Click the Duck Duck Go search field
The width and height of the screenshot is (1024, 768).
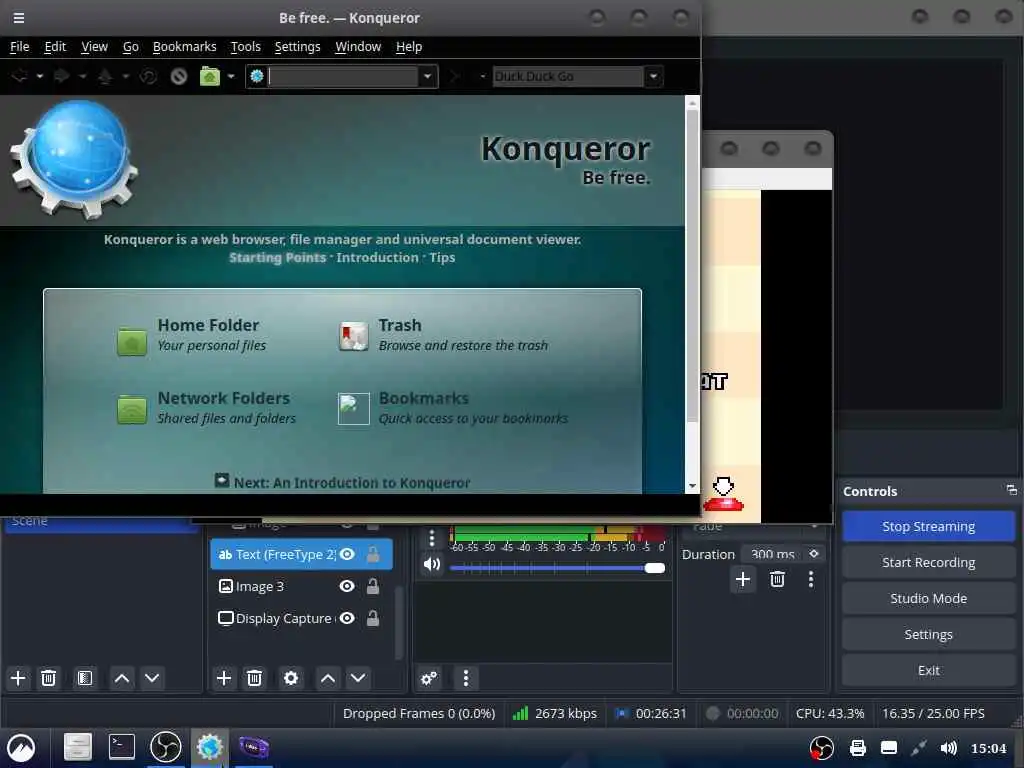(568, 76)
